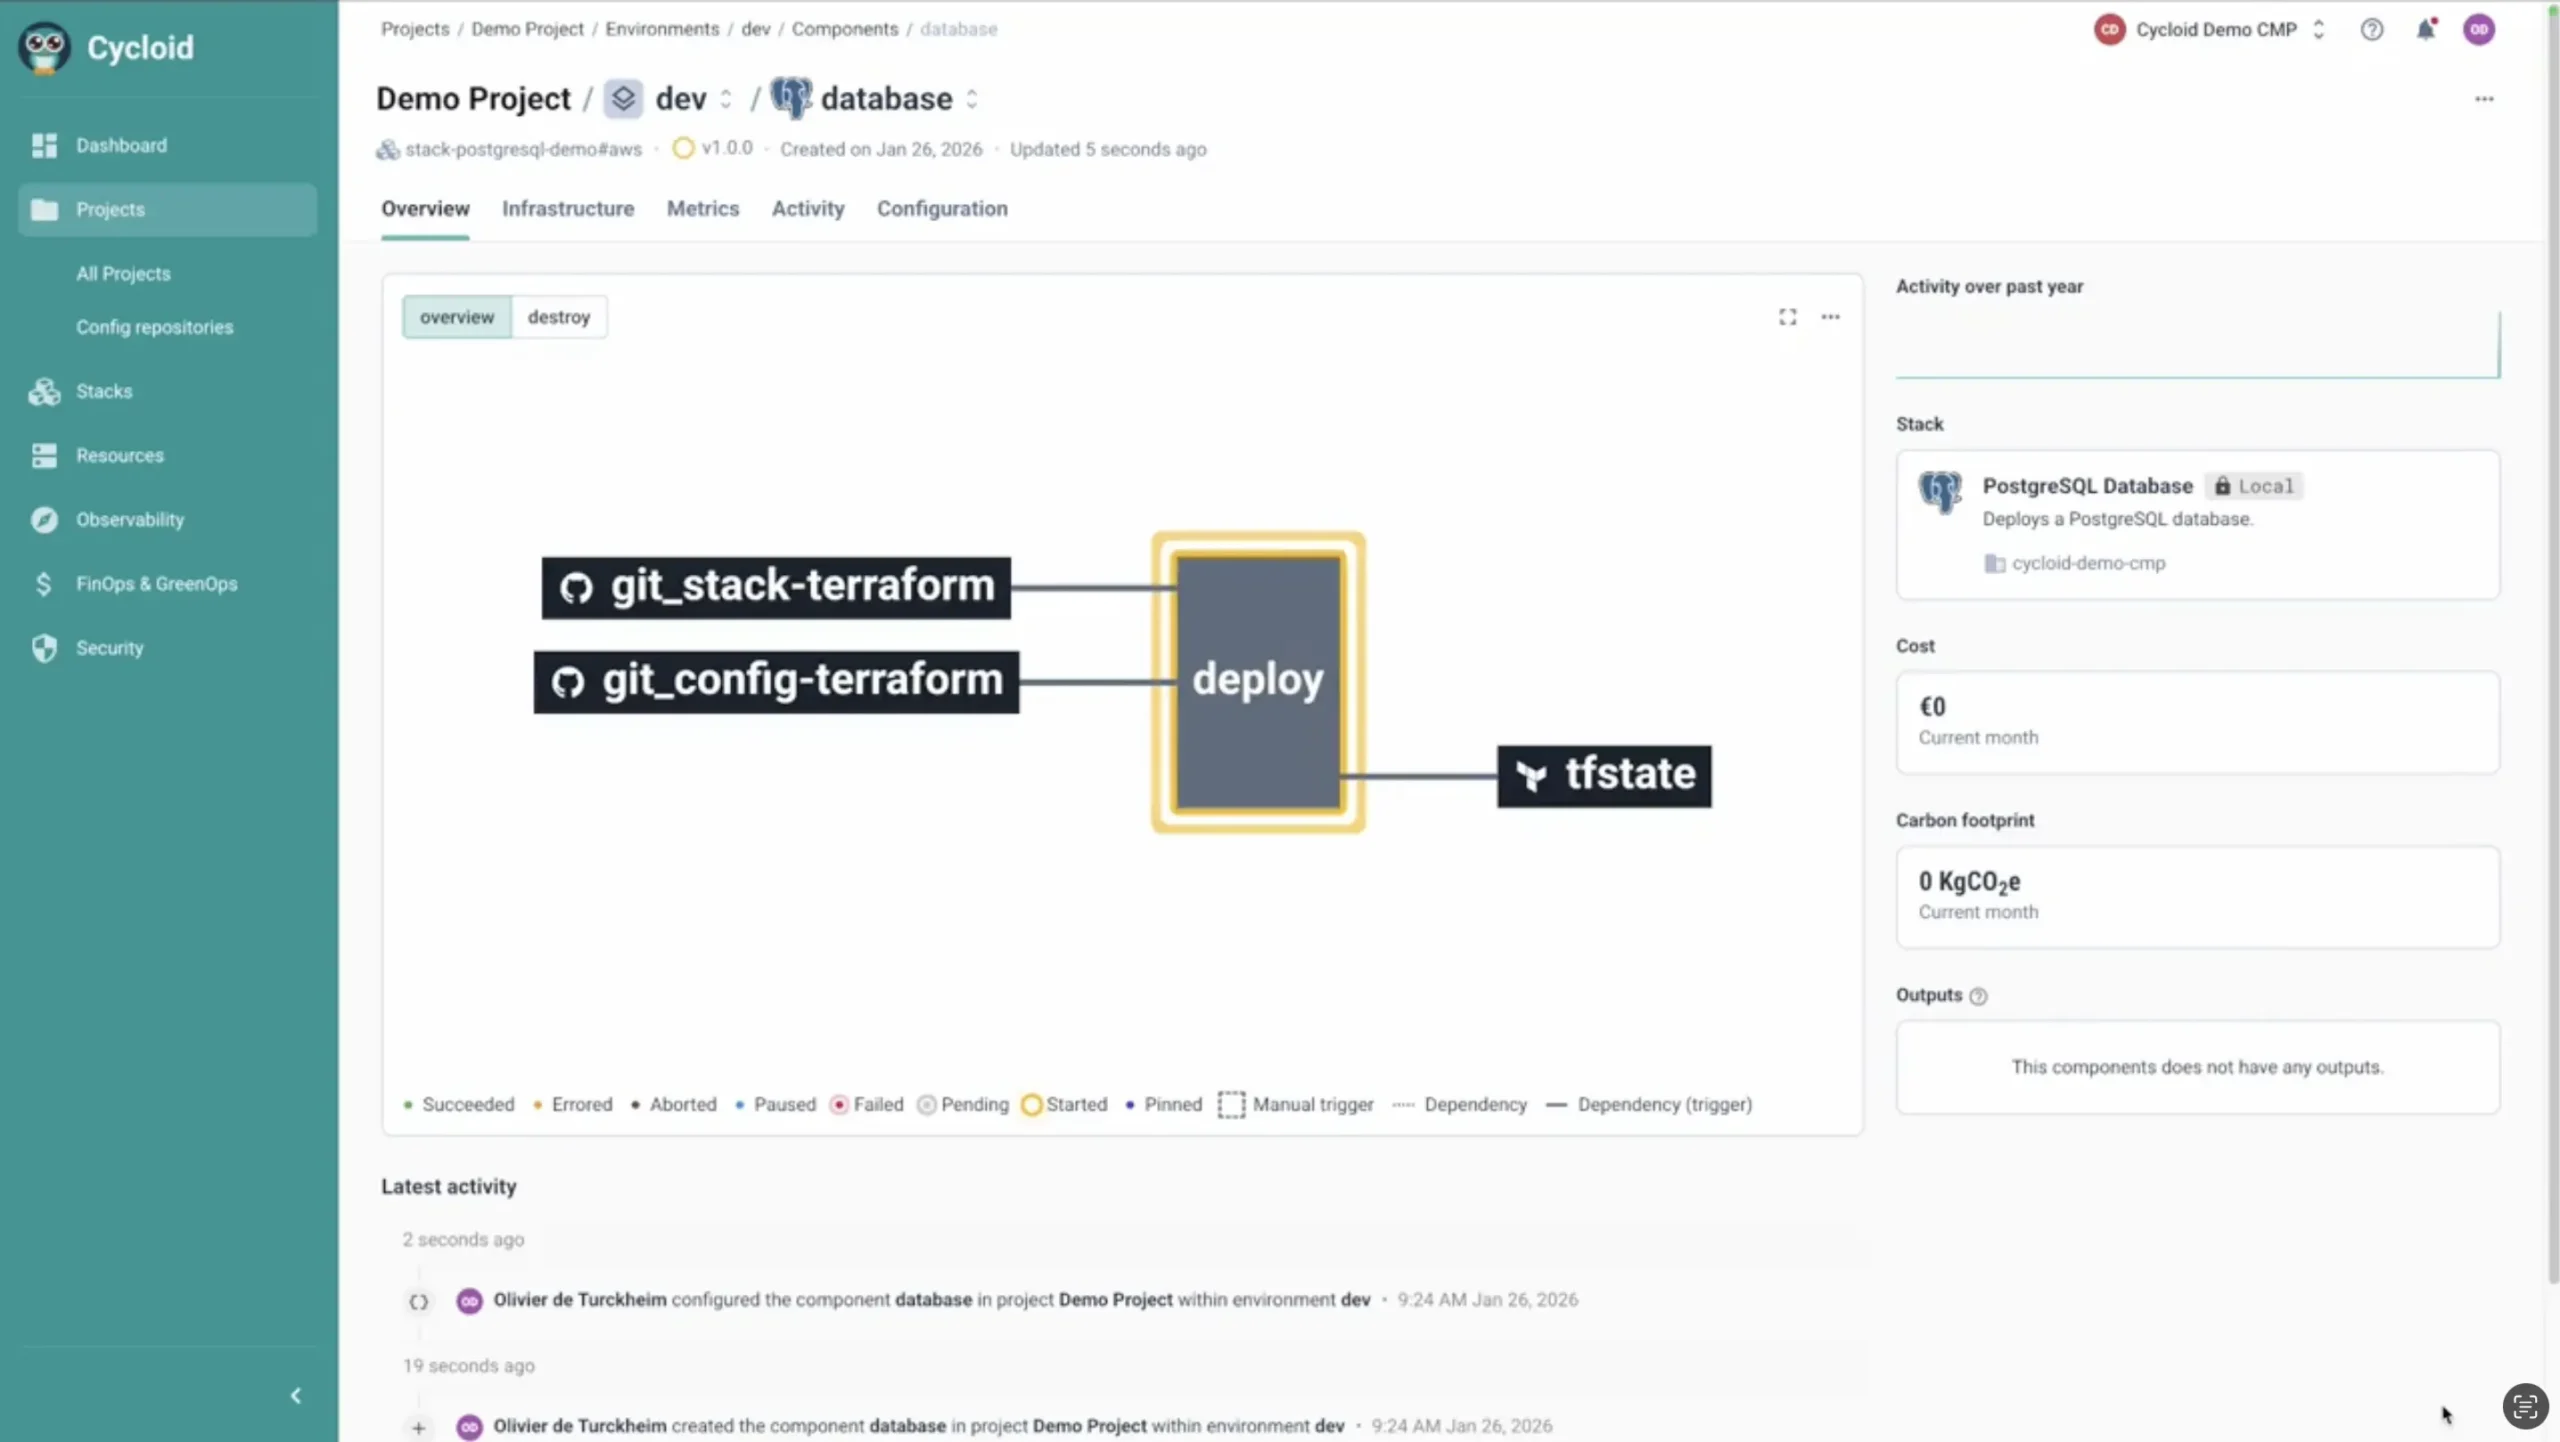Image resolution: width=2560 pixels, height=1442 pixels.
Task: Open the user avatar menu
Action: 2479,29
